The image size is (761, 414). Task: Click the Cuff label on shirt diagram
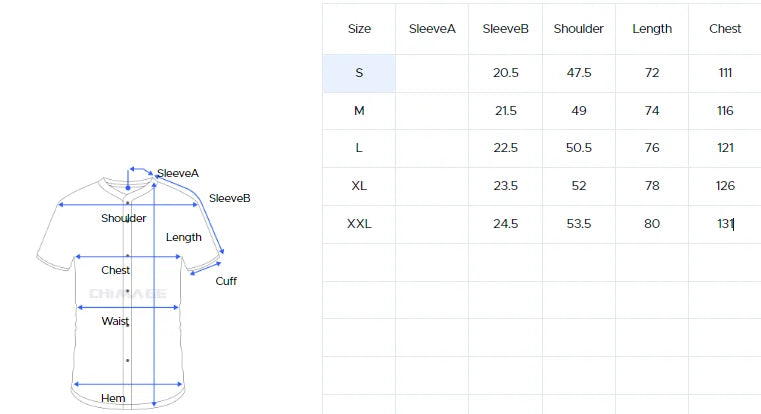point(226,281)
